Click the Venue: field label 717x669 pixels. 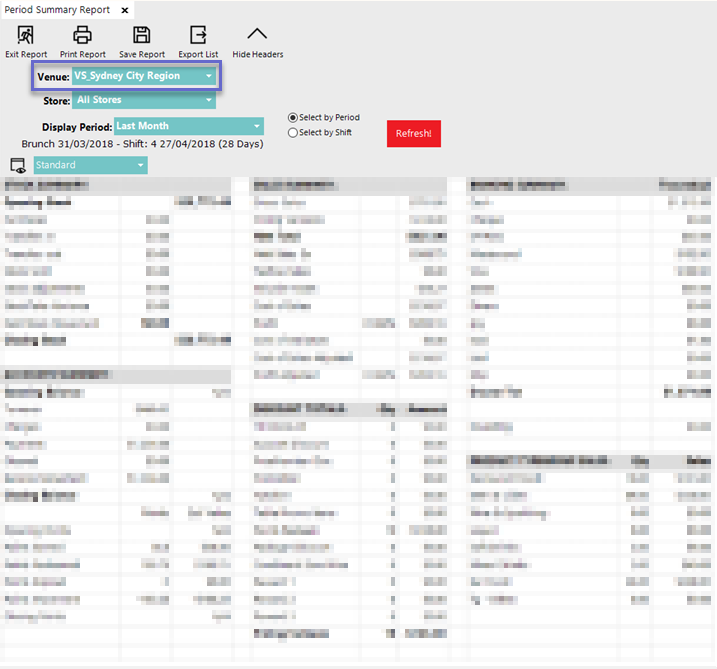(x=53, y=76)
